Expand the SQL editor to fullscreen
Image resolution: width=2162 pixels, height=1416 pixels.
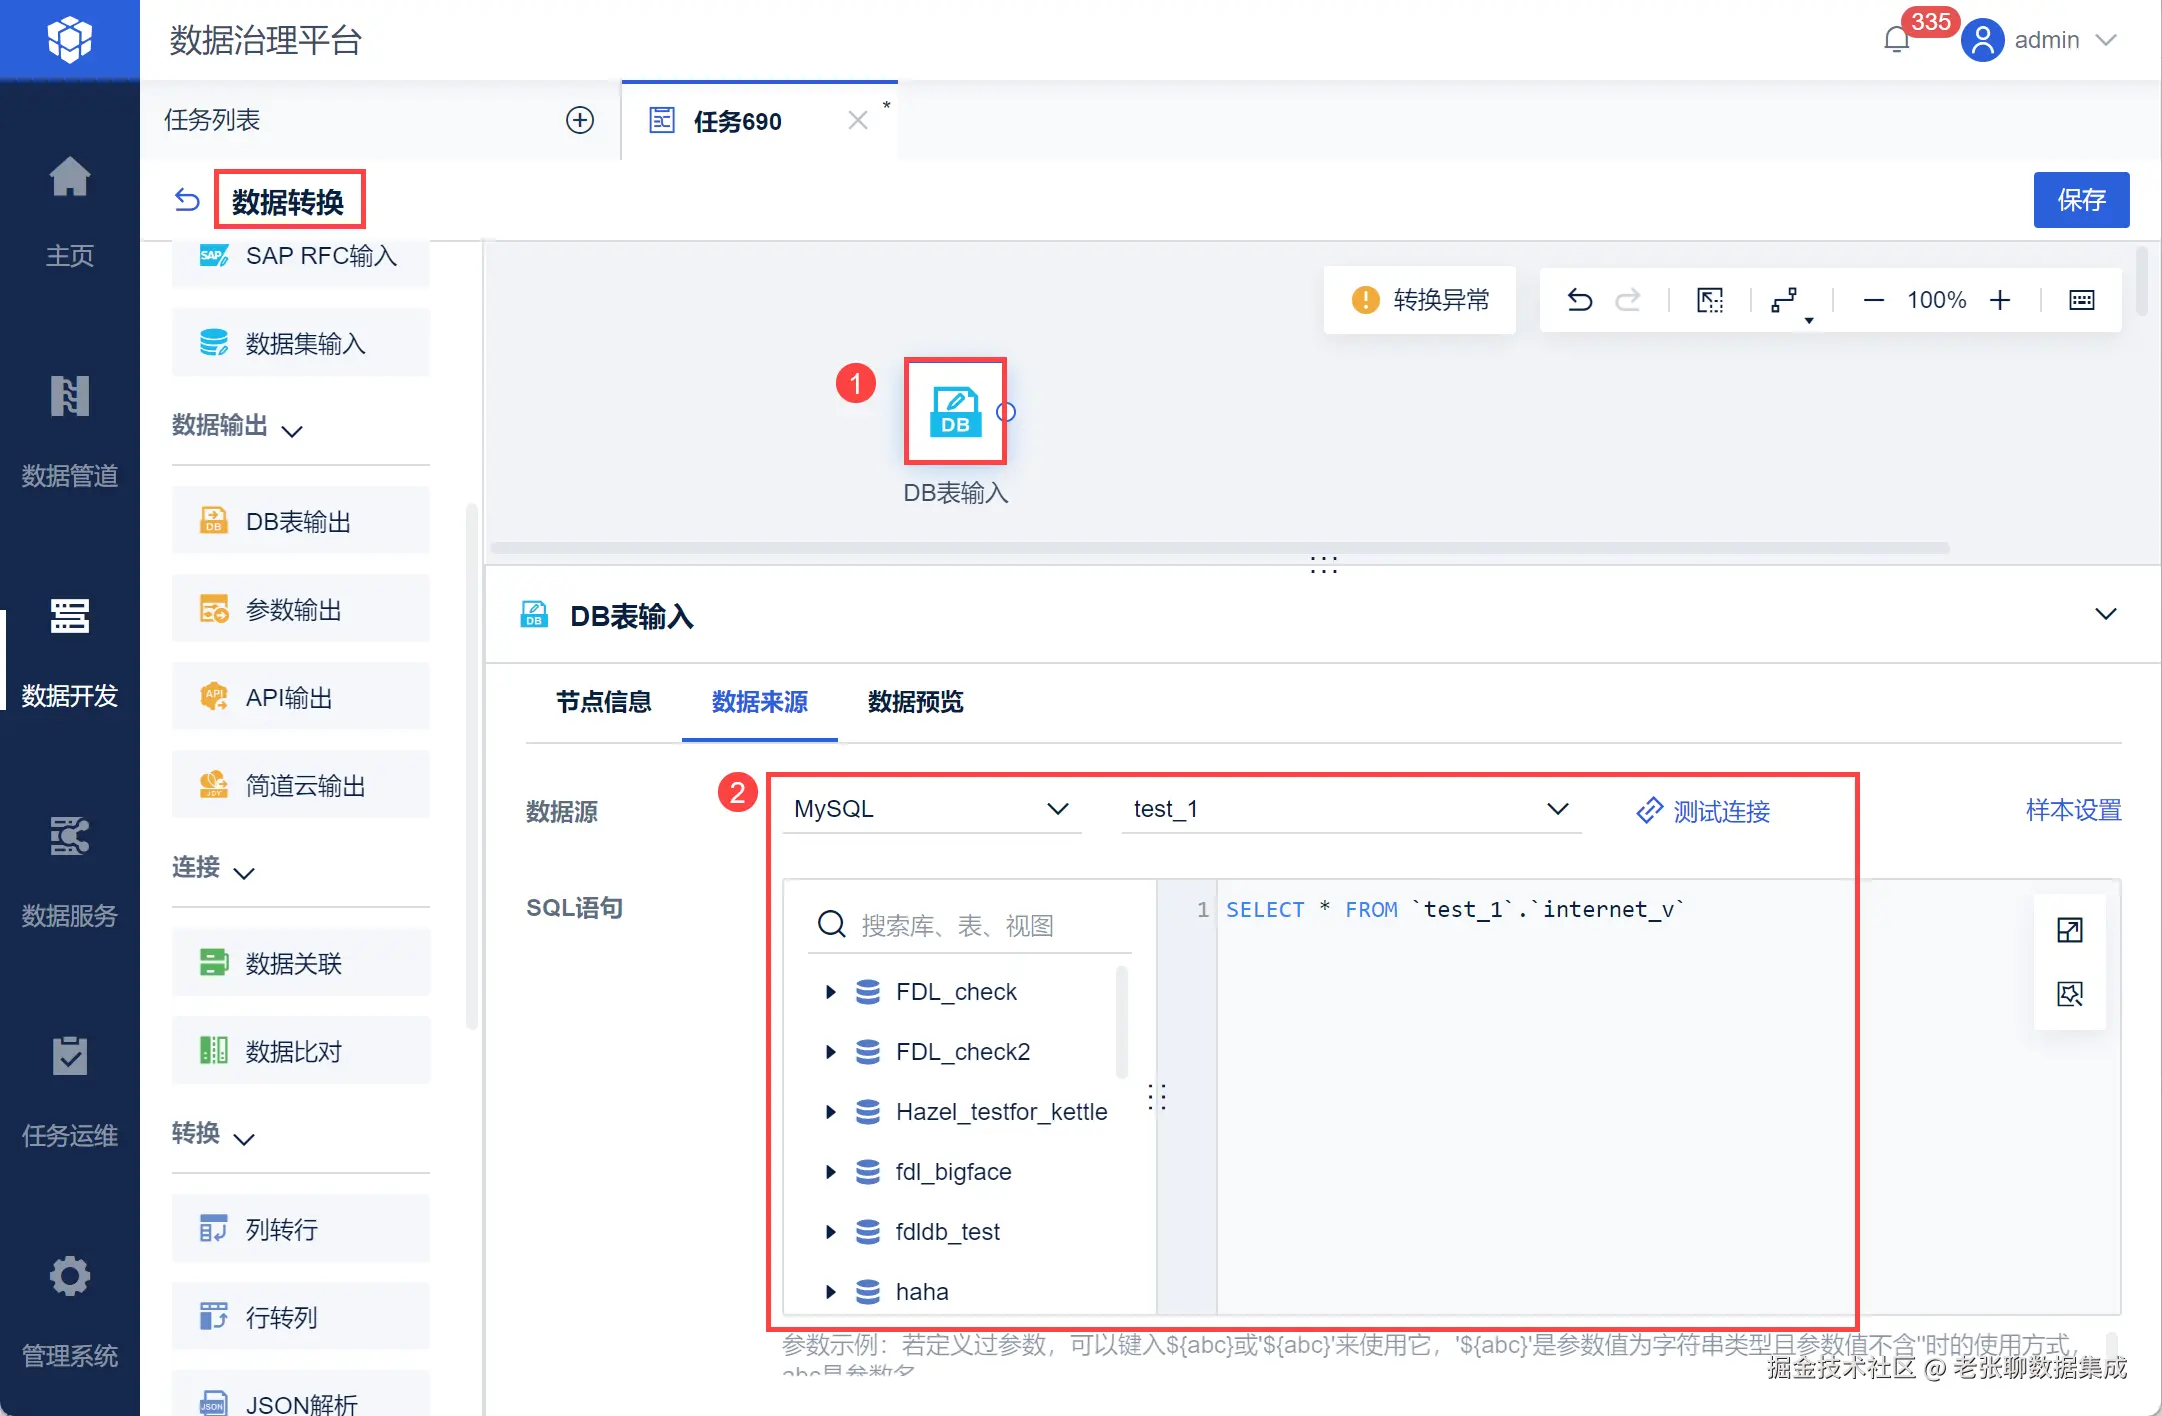click(2070, 930)
